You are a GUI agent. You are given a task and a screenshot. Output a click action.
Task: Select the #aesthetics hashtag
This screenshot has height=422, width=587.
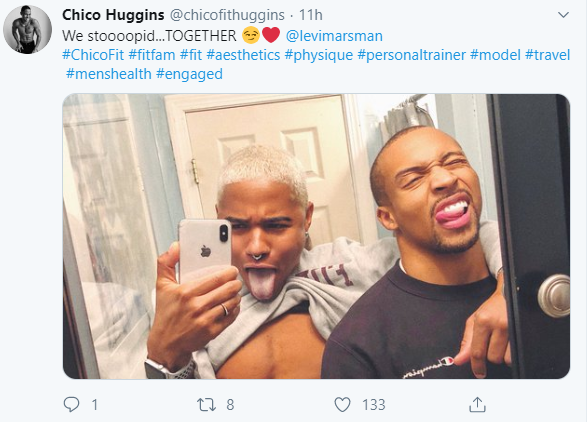[243, 55]
